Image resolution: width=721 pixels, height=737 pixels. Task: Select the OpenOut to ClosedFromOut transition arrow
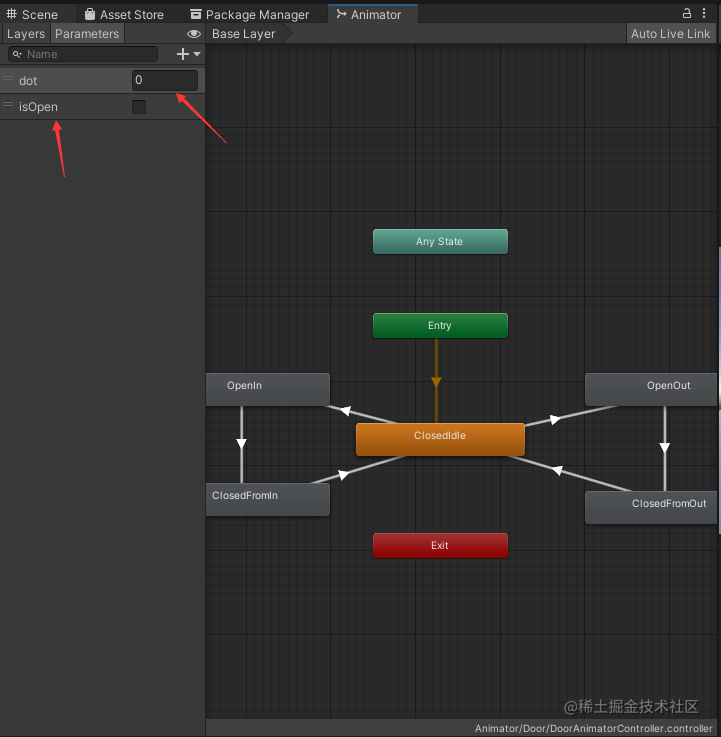(665, 447)
